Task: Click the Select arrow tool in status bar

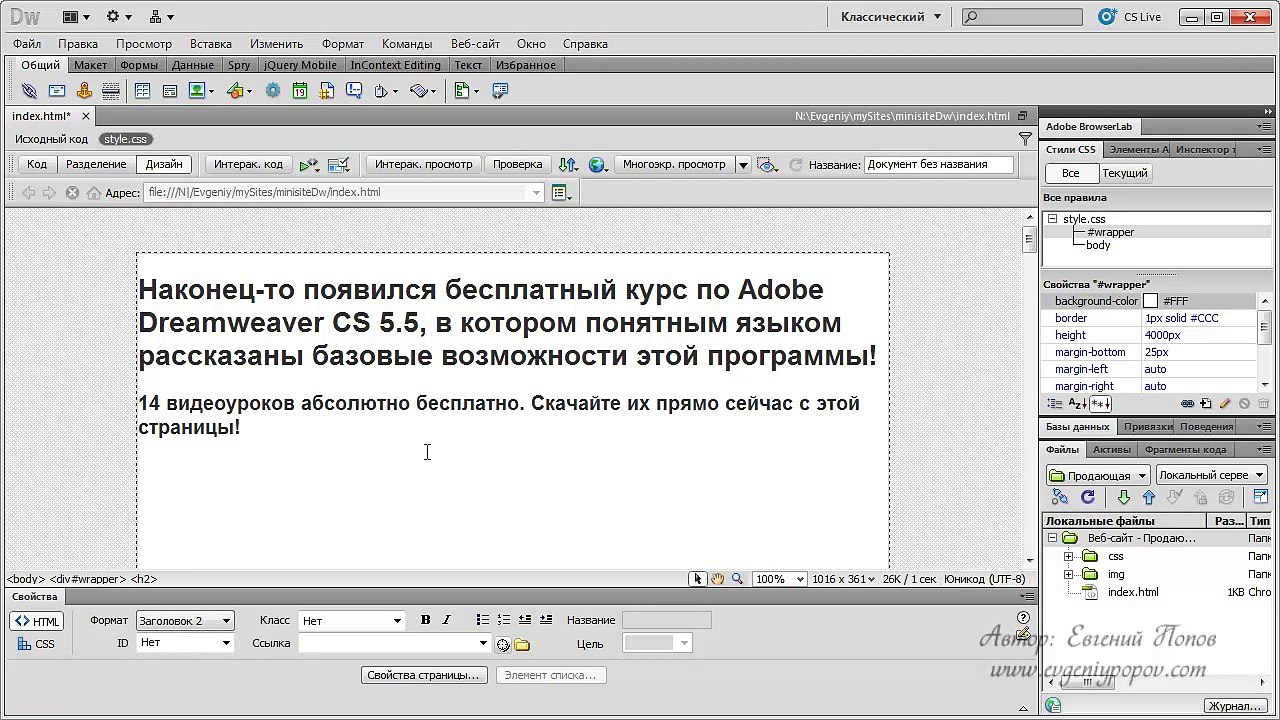Action: coord(698,579)
